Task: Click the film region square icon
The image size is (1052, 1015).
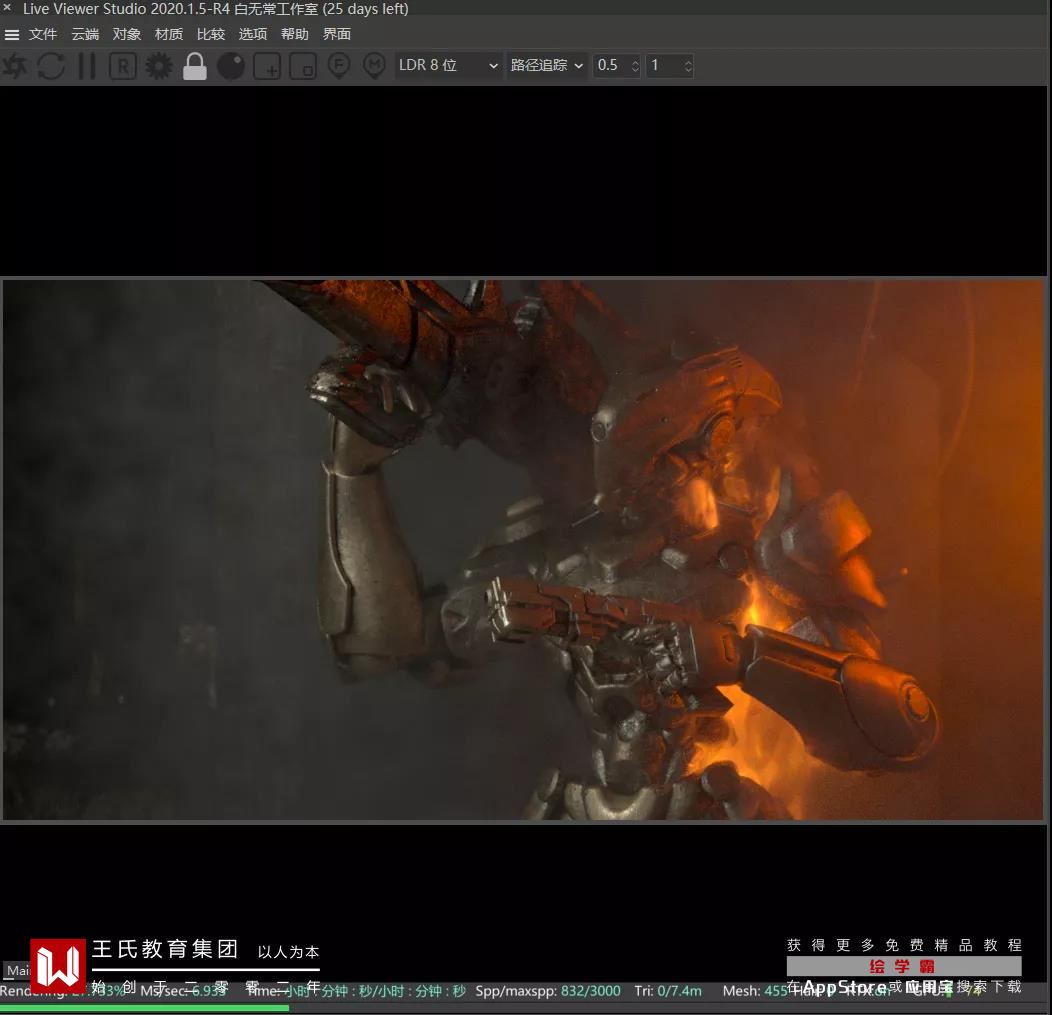Action: tap(303, 66)
